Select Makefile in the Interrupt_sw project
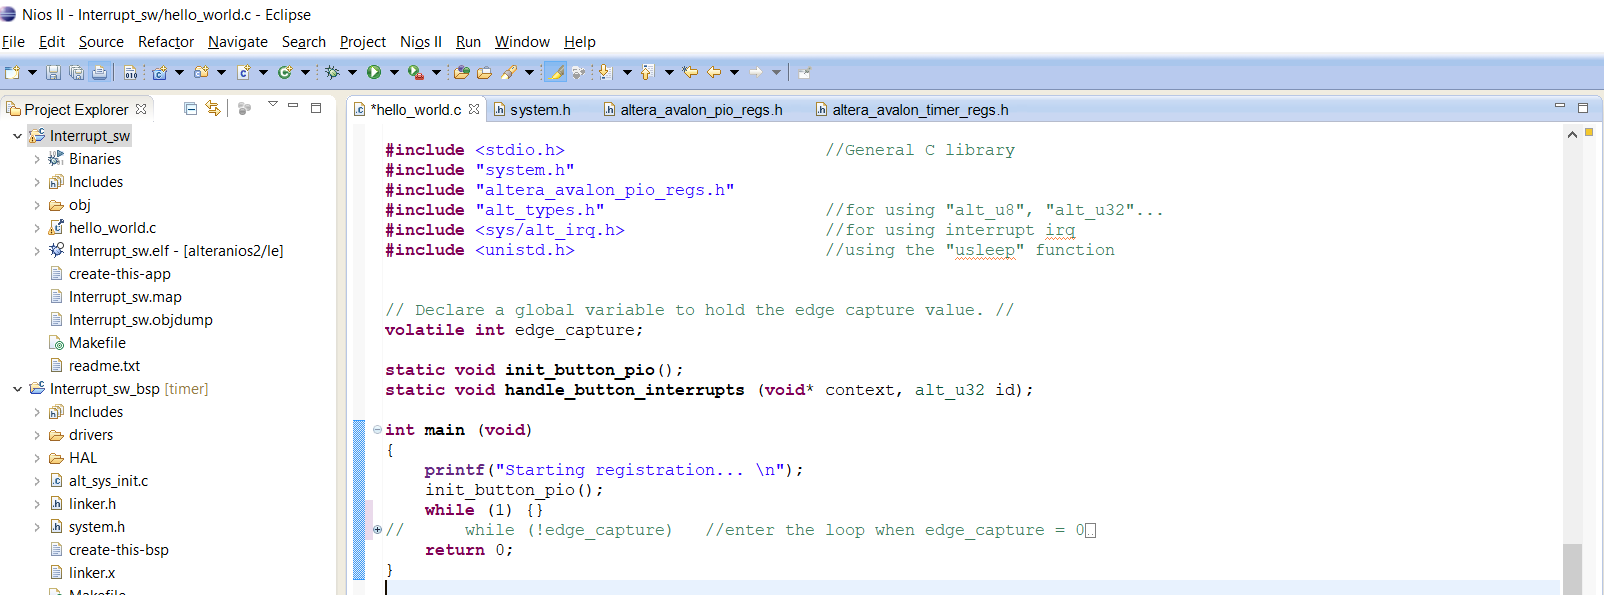Screen dimensions: 1604x595 97,343
